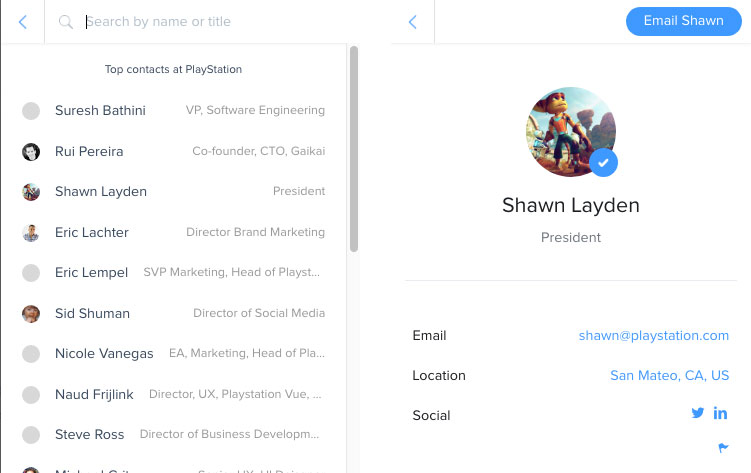Image resolution: width=751 pixels, height=473 pixels.
Task: Click the VP, Software Engineering title
Action: 255,110
